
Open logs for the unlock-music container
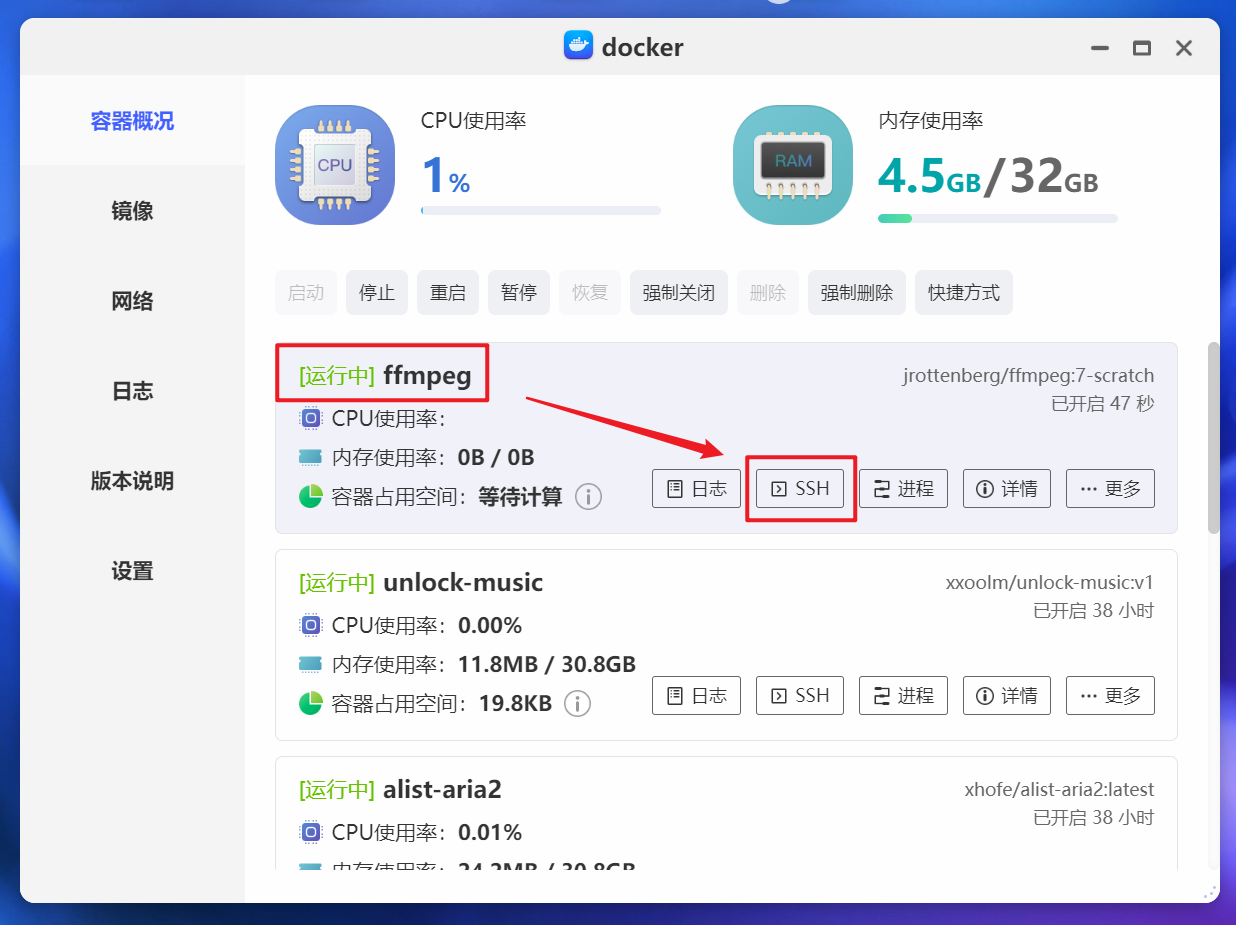pos(696,695)
